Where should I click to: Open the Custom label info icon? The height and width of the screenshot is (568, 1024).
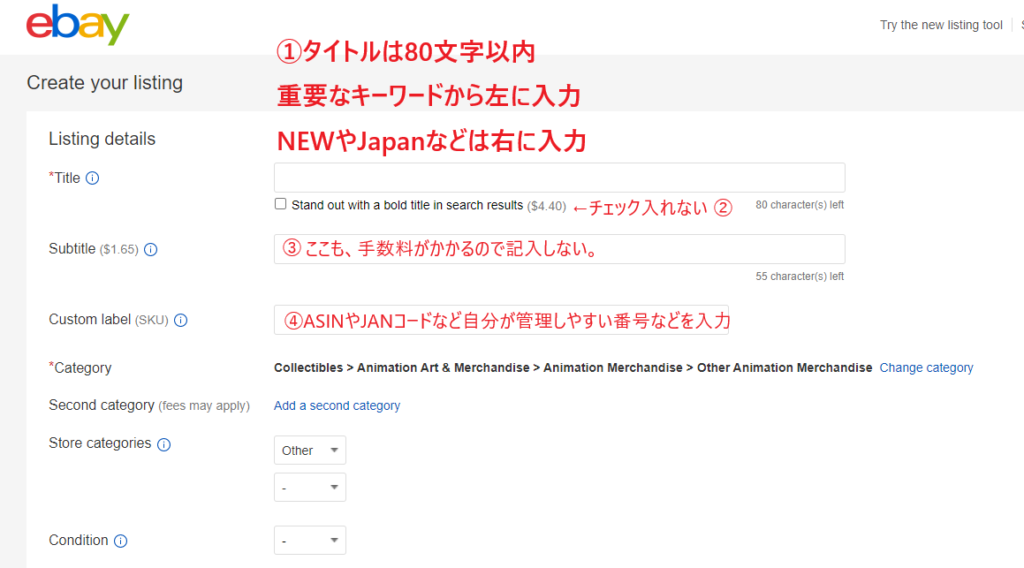pyautogui.click(x=181, y=320)
